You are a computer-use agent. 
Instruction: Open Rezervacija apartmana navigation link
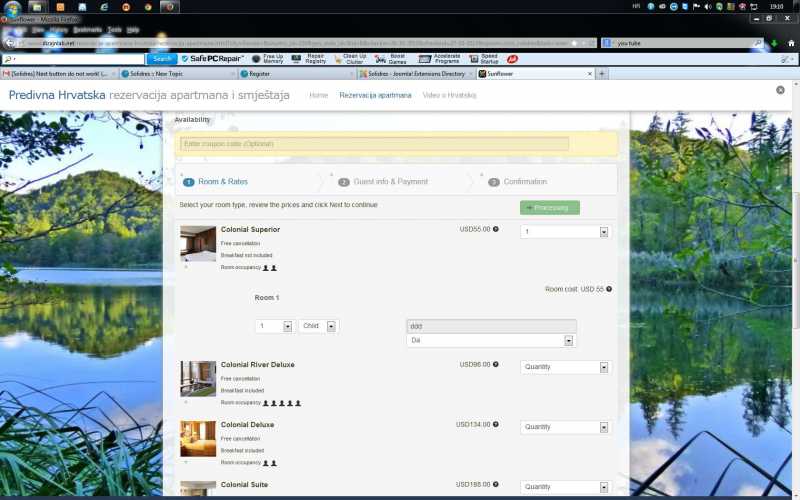pyautogui.click(x=375, y=95)
